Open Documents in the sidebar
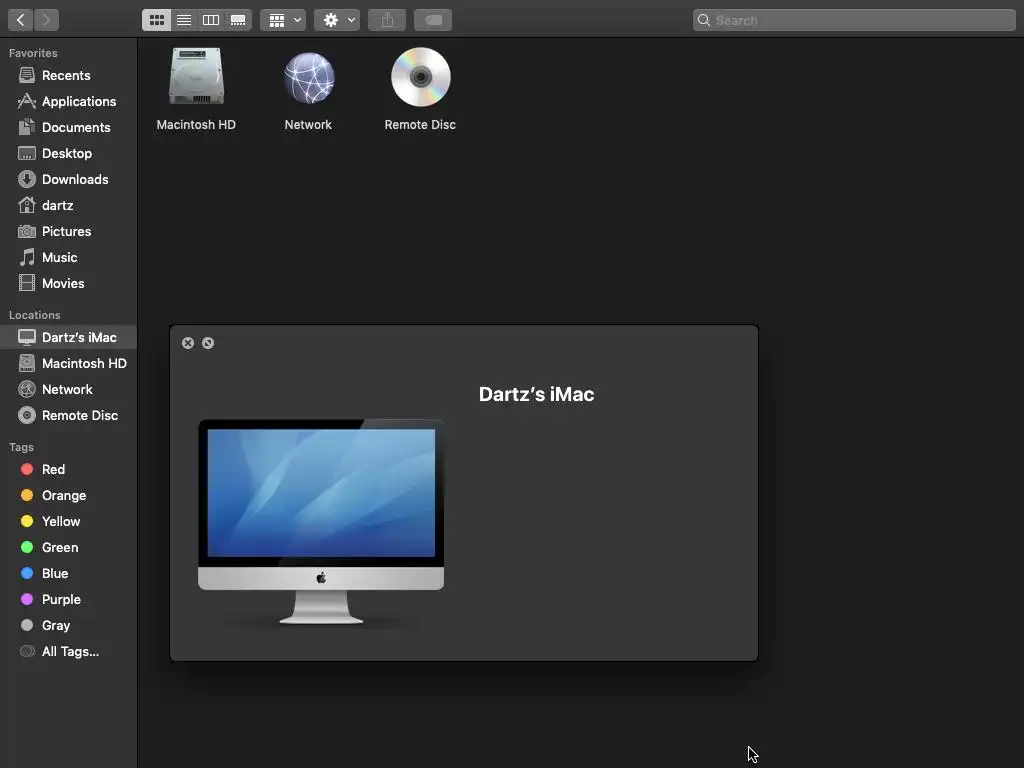Screen dimensions: 1024x768 pos(69,127)
